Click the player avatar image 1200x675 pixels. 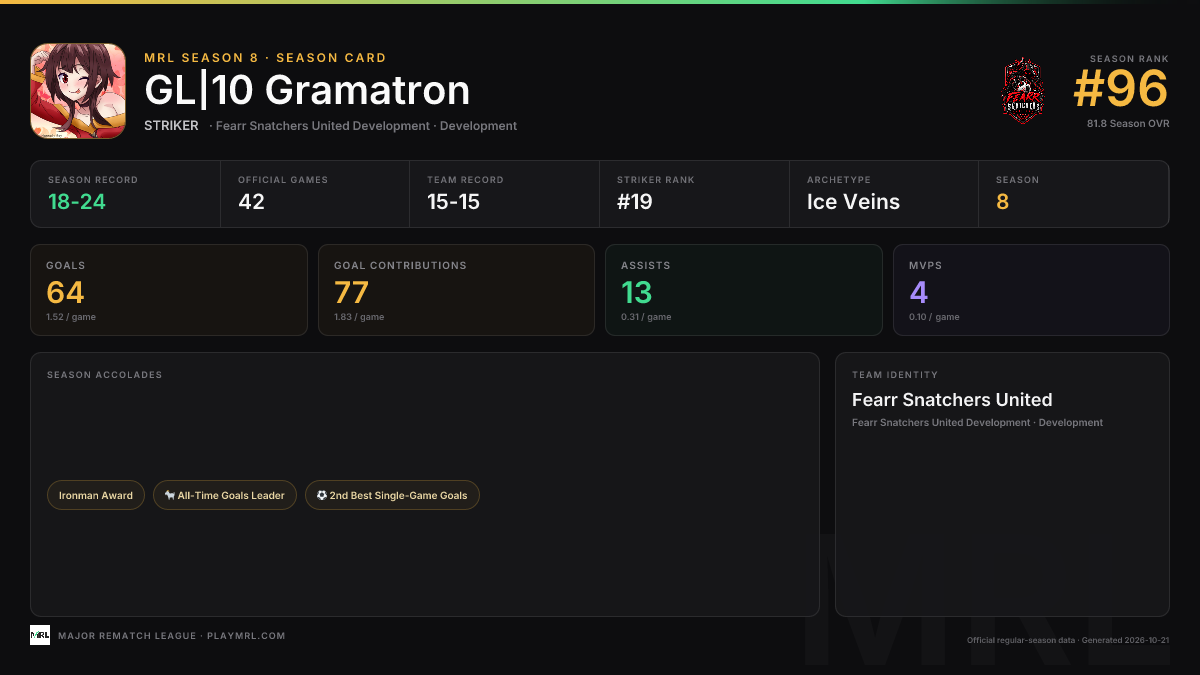[x=78, y=91]
